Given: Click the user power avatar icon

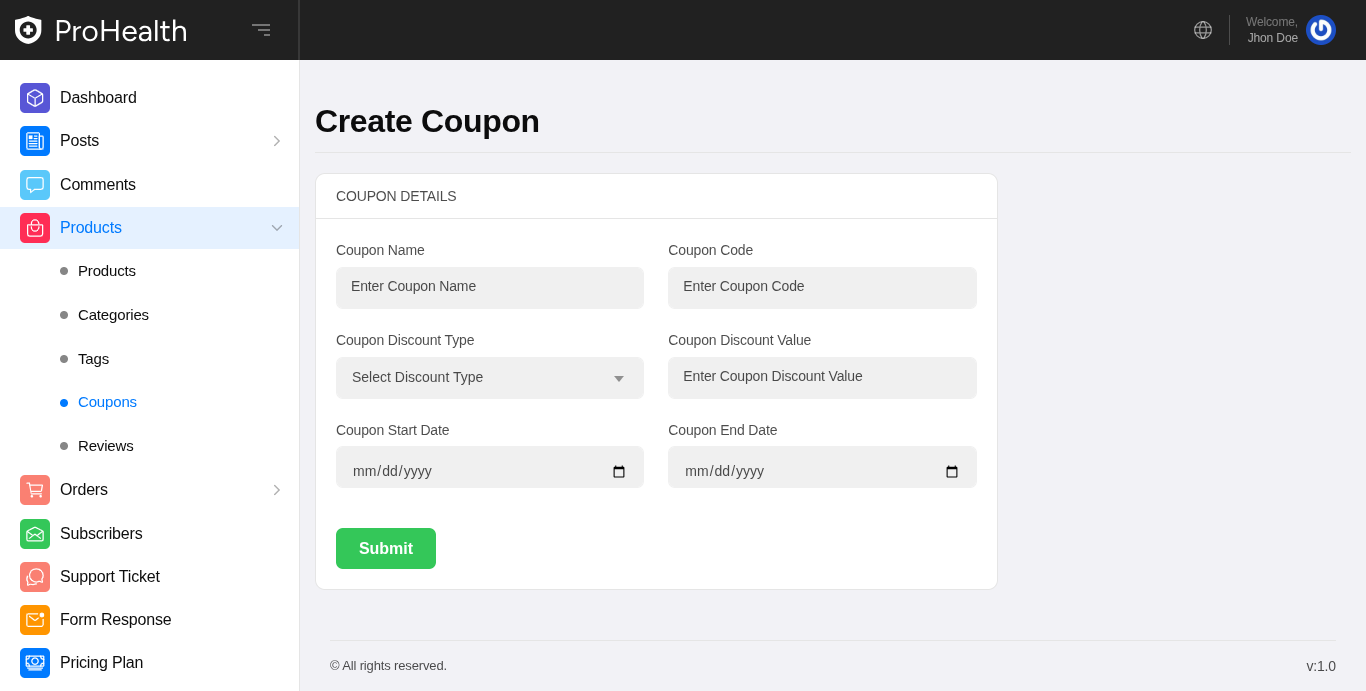Looking at the screenshot, I should point(1320,30).
